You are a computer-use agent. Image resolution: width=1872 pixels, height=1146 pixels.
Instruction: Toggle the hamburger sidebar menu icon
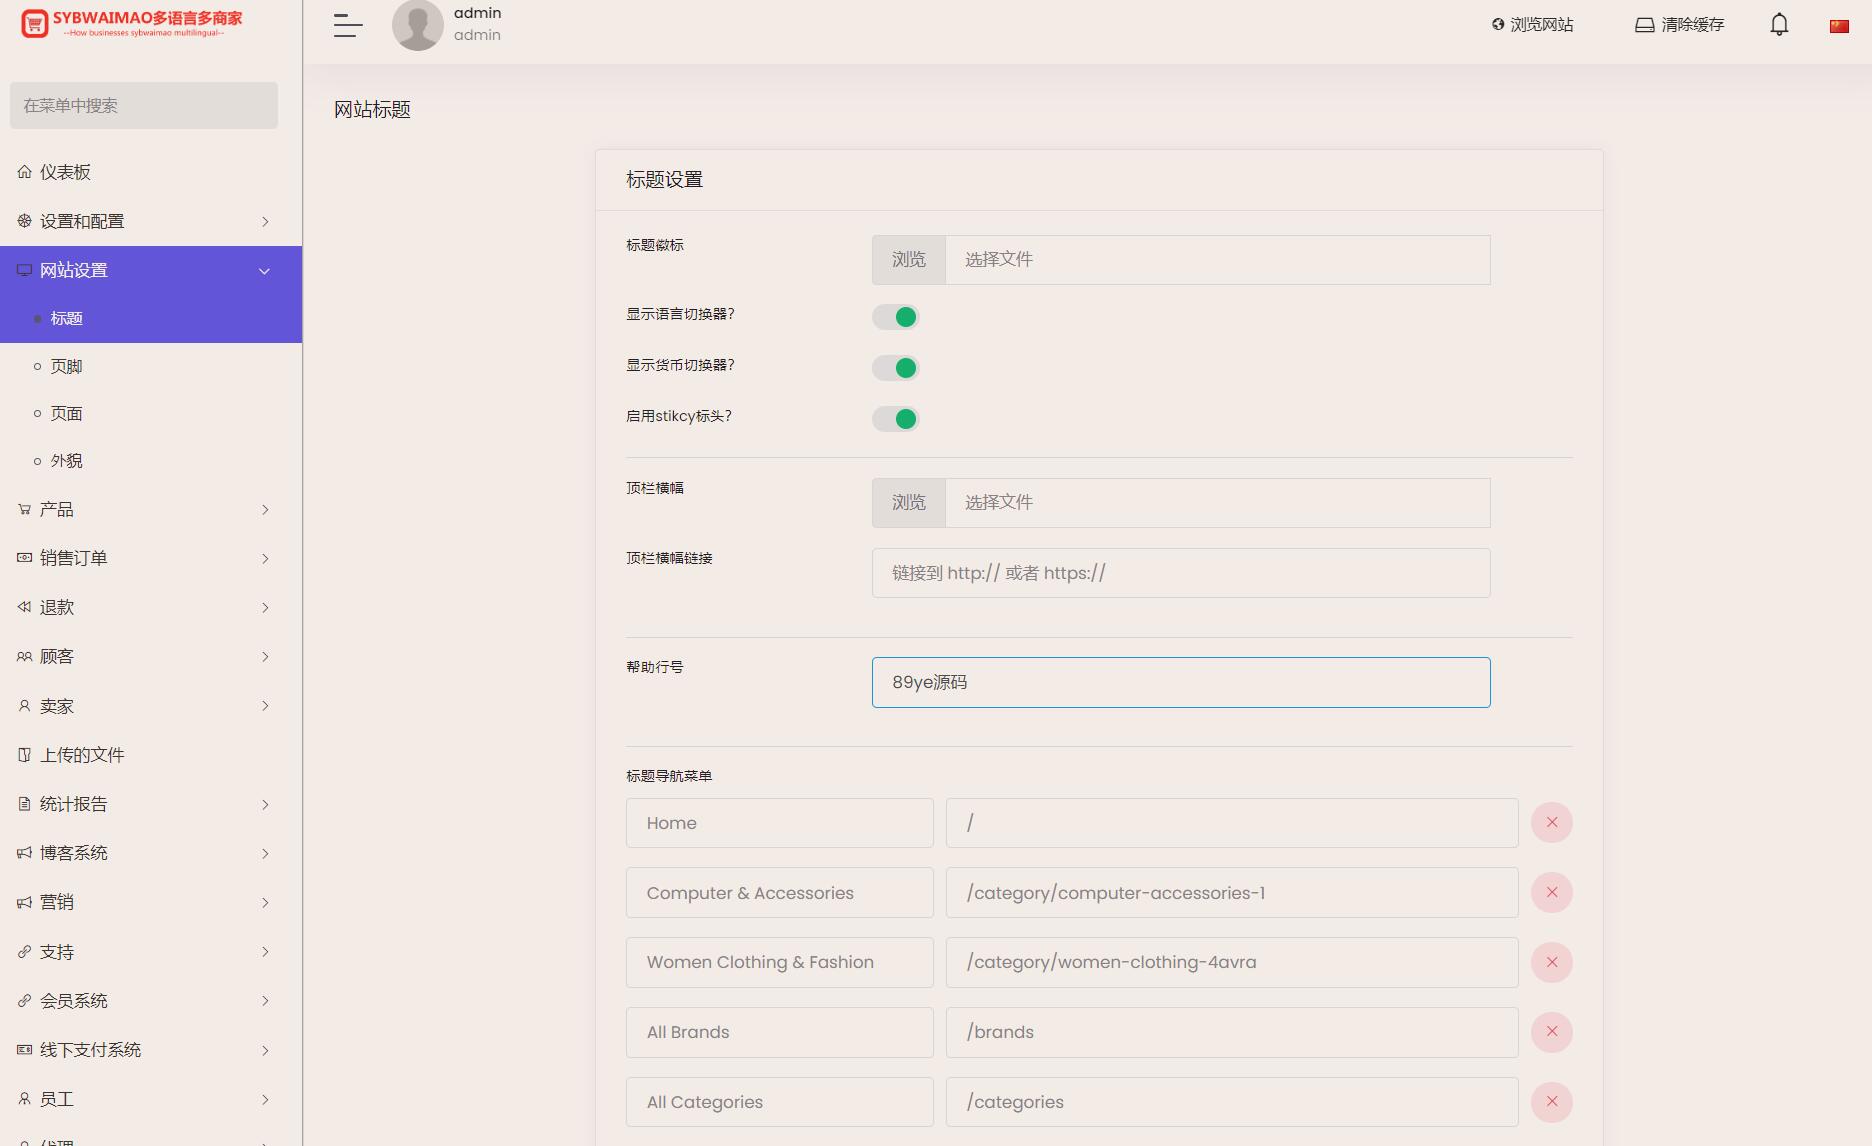[347, 26]
